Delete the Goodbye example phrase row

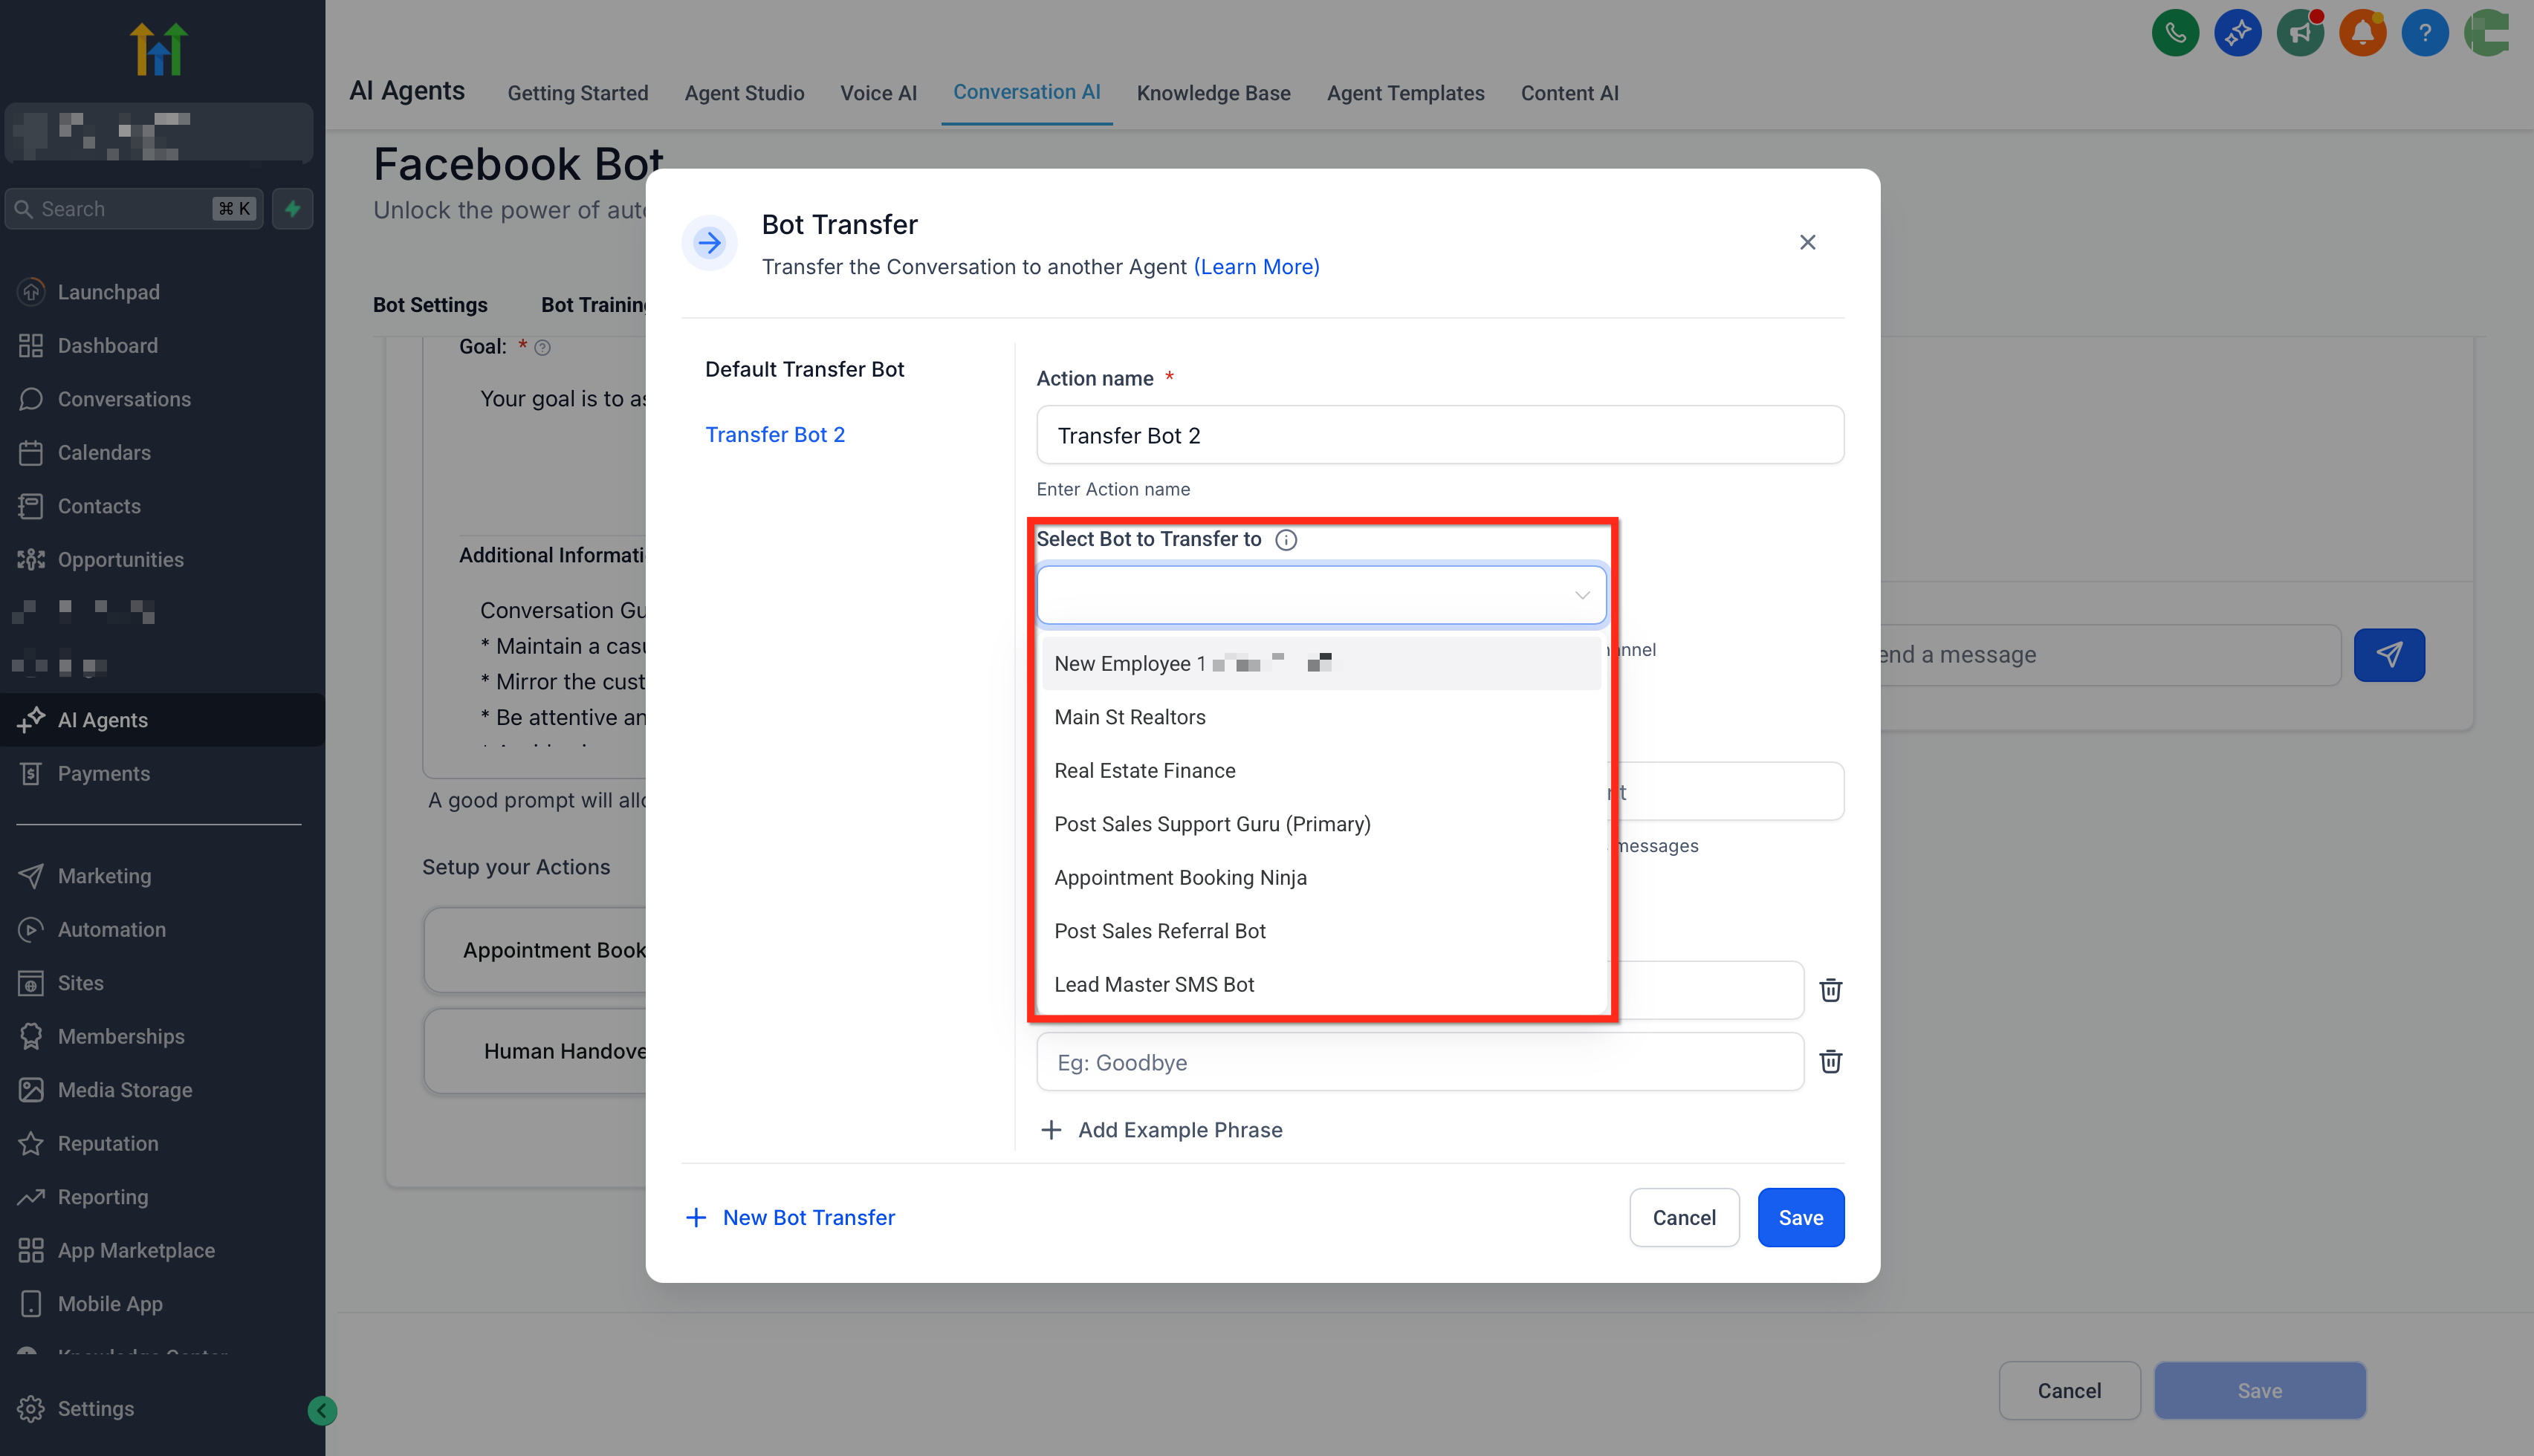click(1830, 1062)
